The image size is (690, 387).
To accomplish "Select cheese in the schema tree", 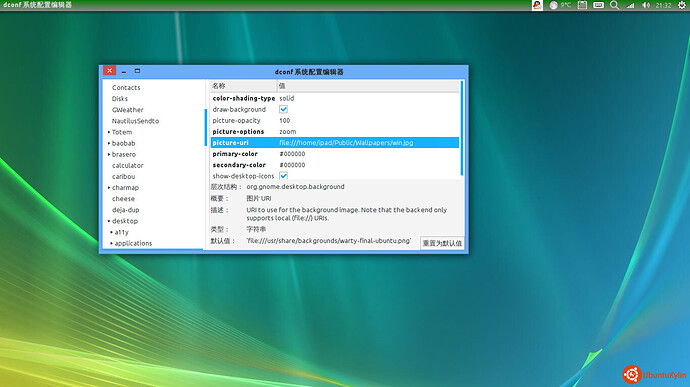I will click(123, 199).
